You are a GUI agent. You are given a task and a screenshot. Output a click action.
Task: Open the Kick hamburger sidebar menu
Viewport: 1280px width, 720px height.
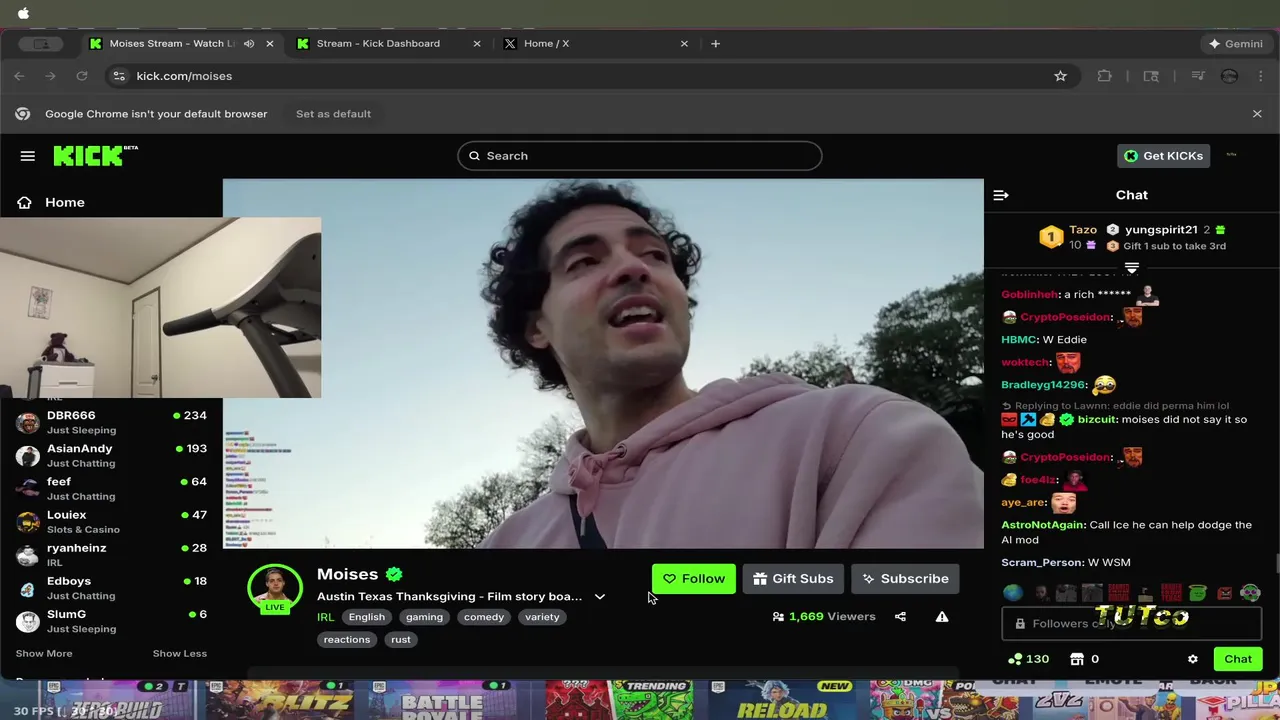[28, 156]
